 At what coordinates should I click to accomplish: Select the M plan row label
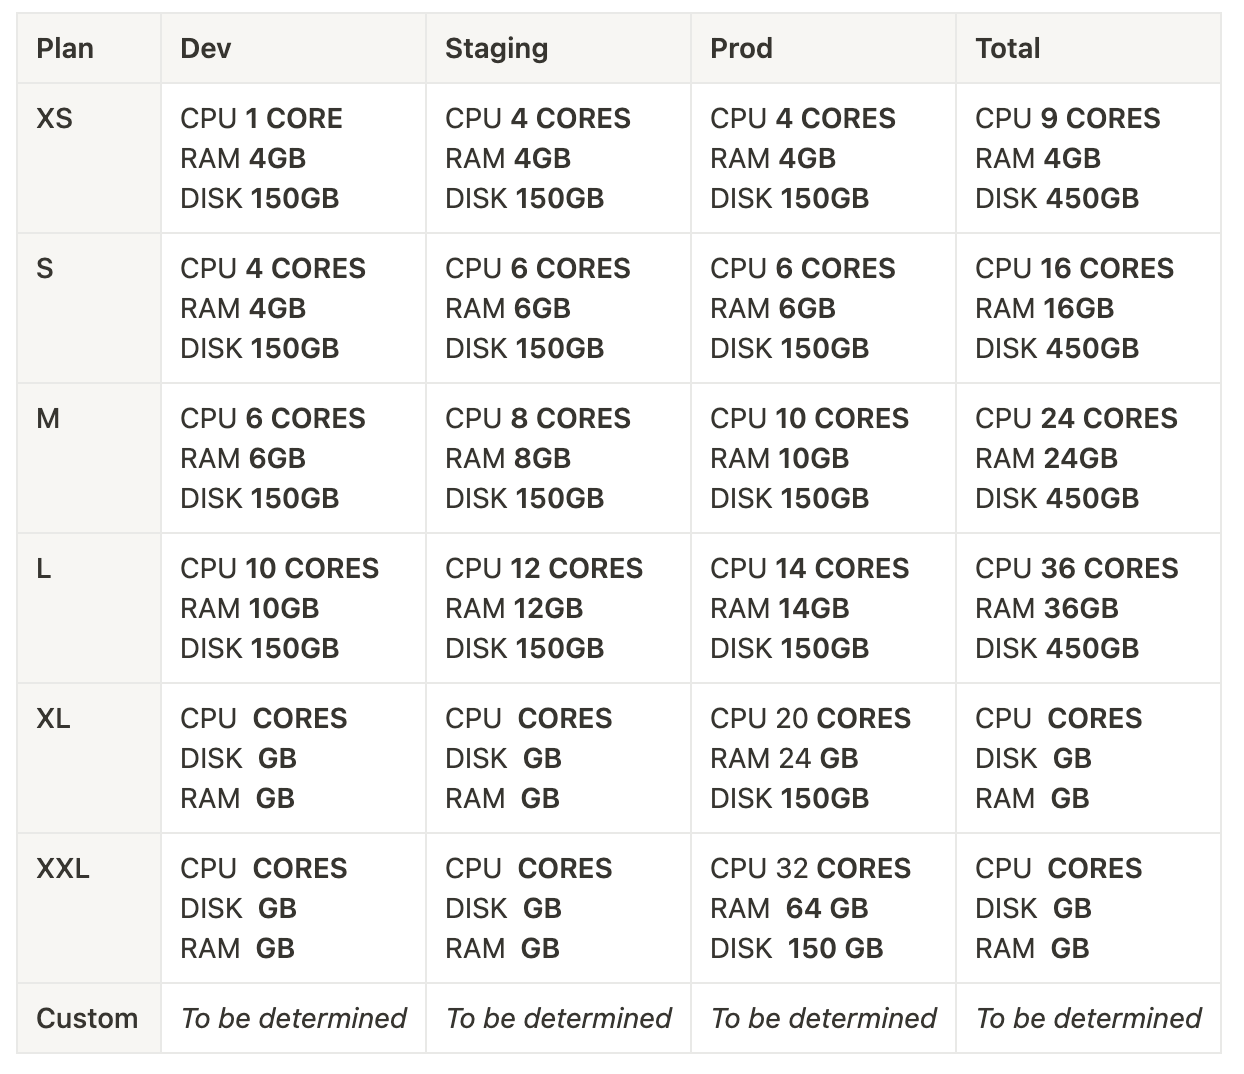(89, 458)
